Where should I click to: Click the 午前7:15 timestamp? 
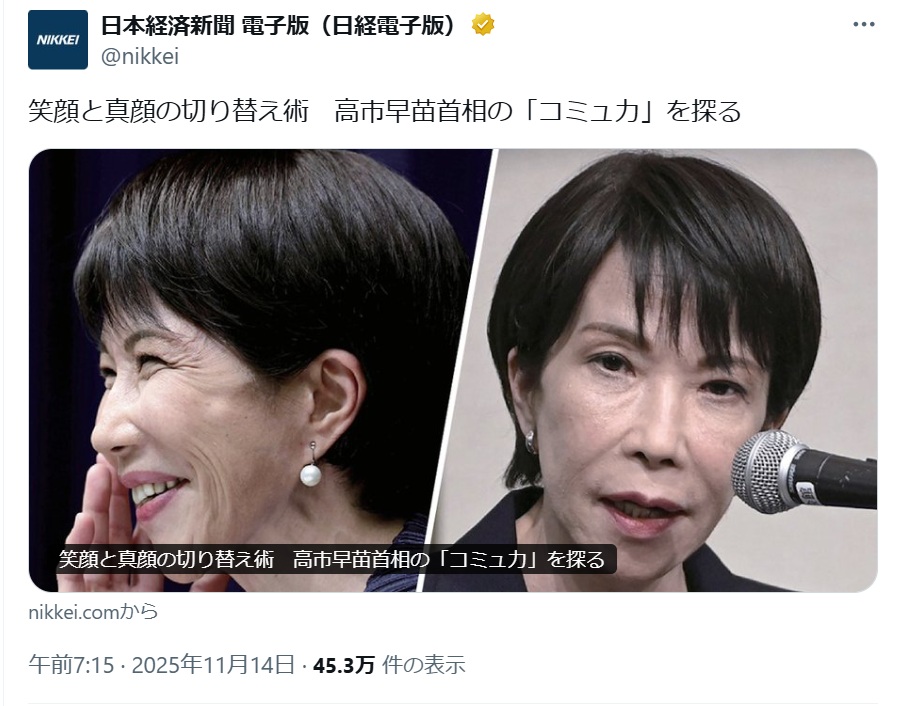pyautogui.click(x=72, y=665)
